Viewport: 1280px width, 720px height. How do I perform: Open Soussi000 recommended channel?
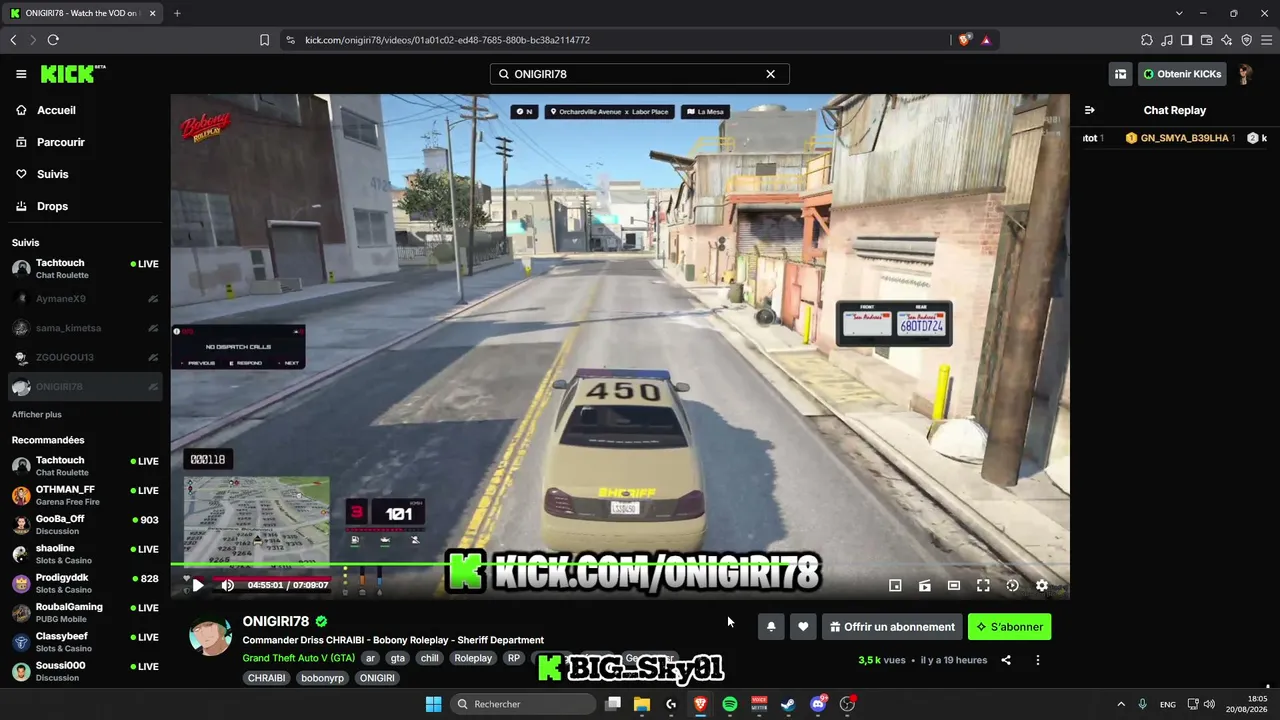pyautogui.click(x=85, y=671)
